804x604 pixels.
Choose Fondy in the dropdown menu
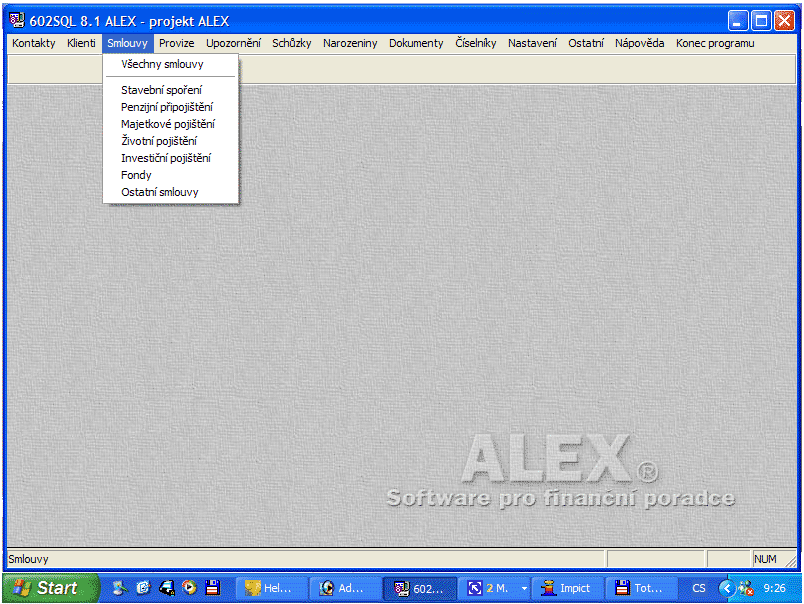(136, 175)
